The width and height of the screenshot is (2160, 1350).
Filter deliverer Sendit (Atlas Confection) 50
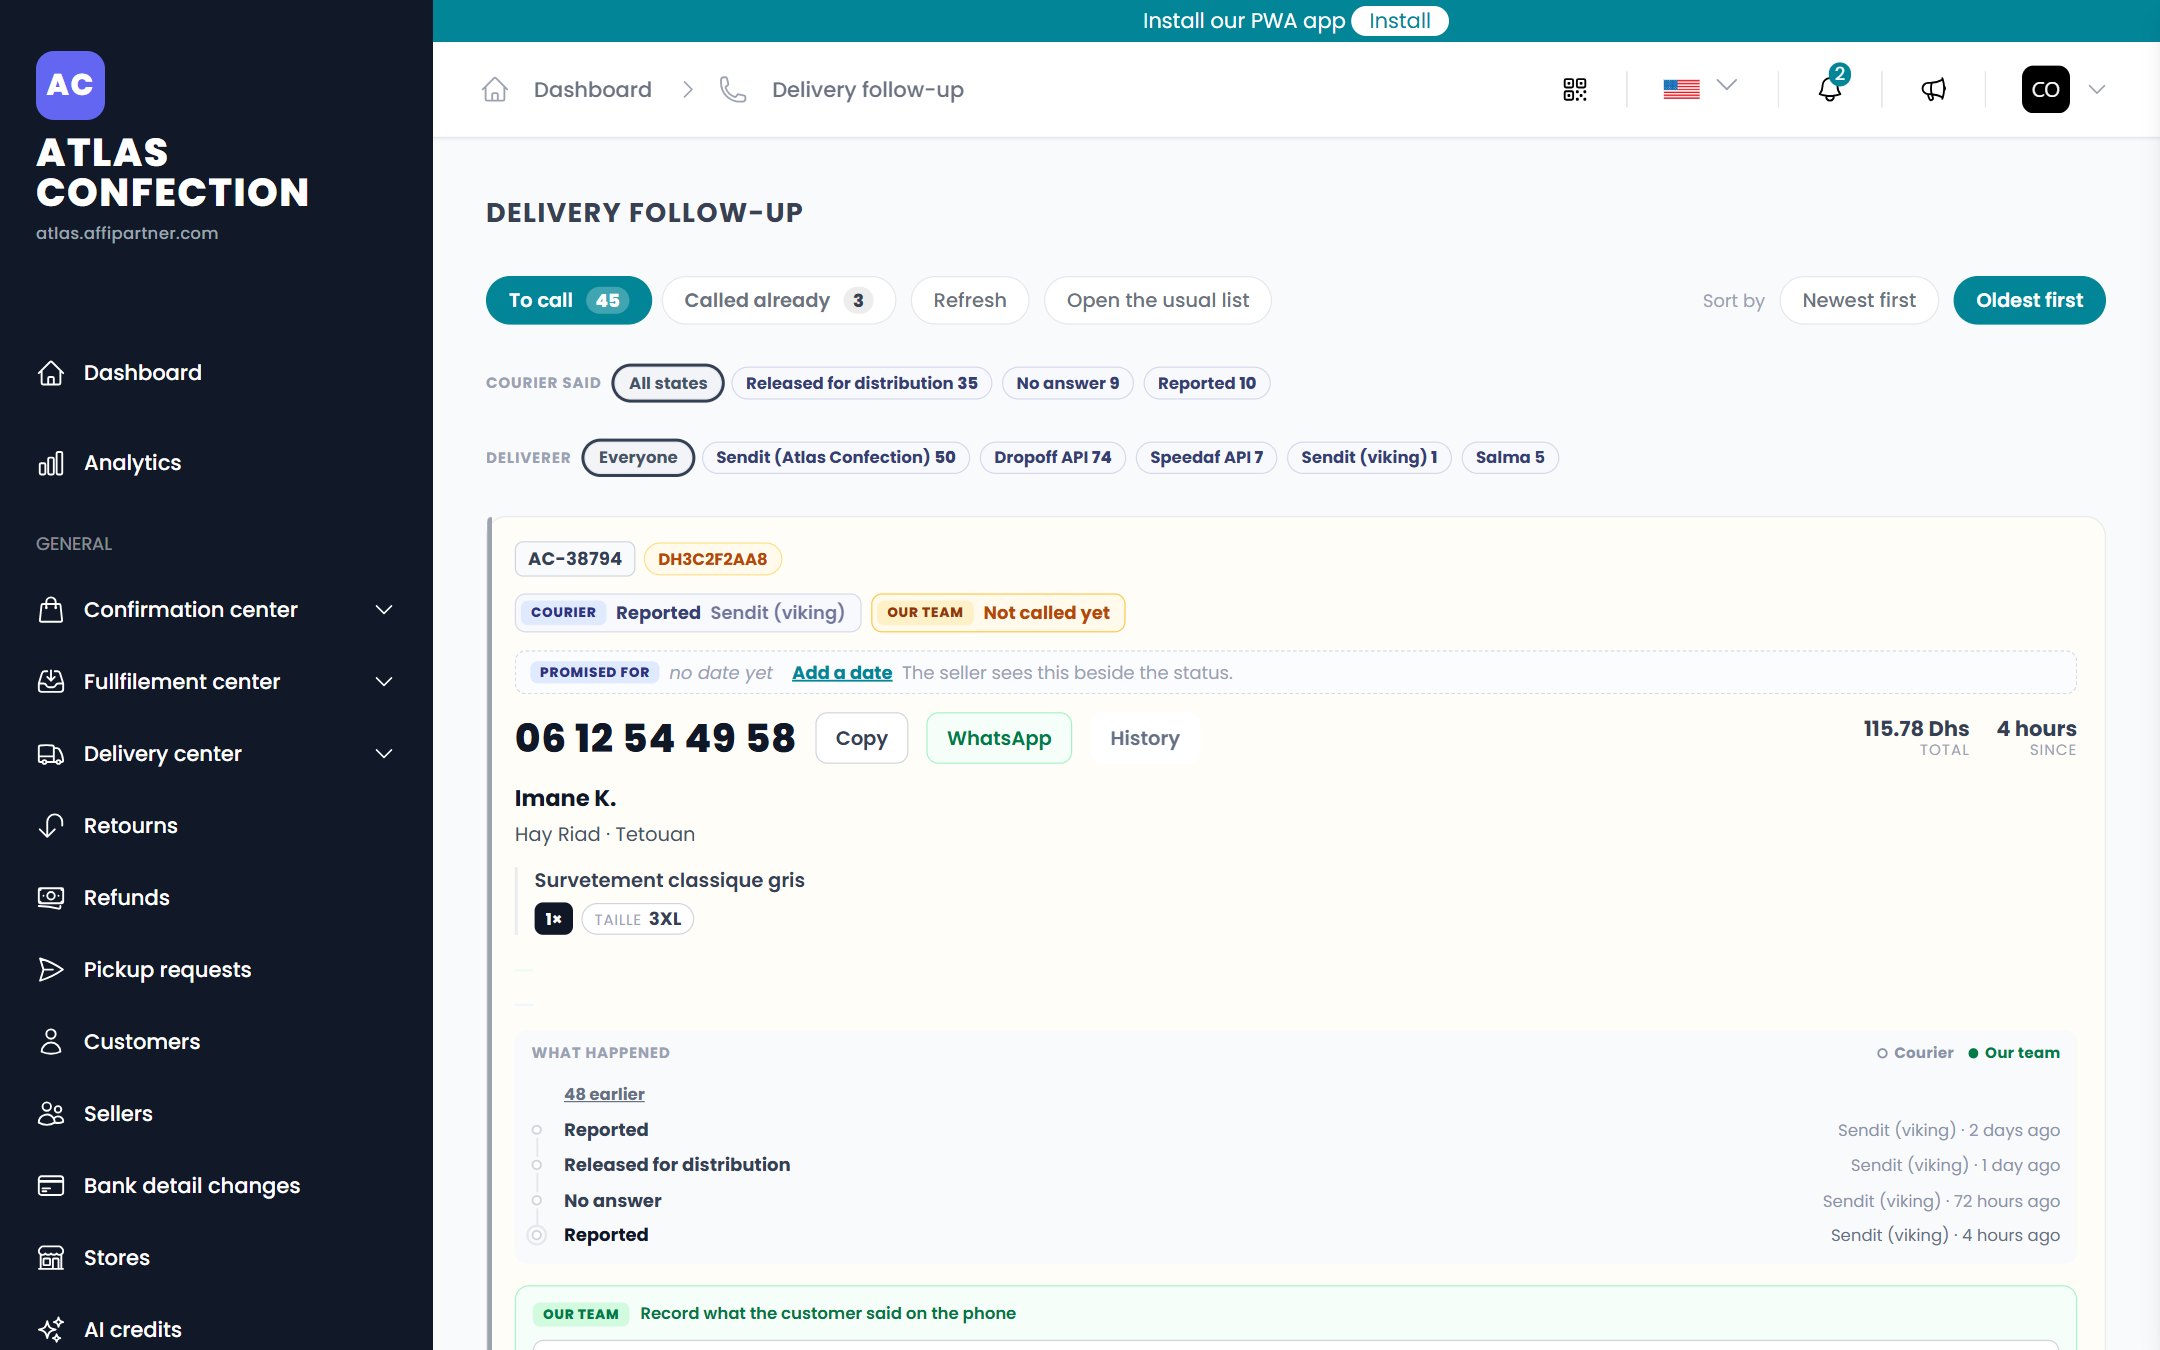[x=836, y=458]
